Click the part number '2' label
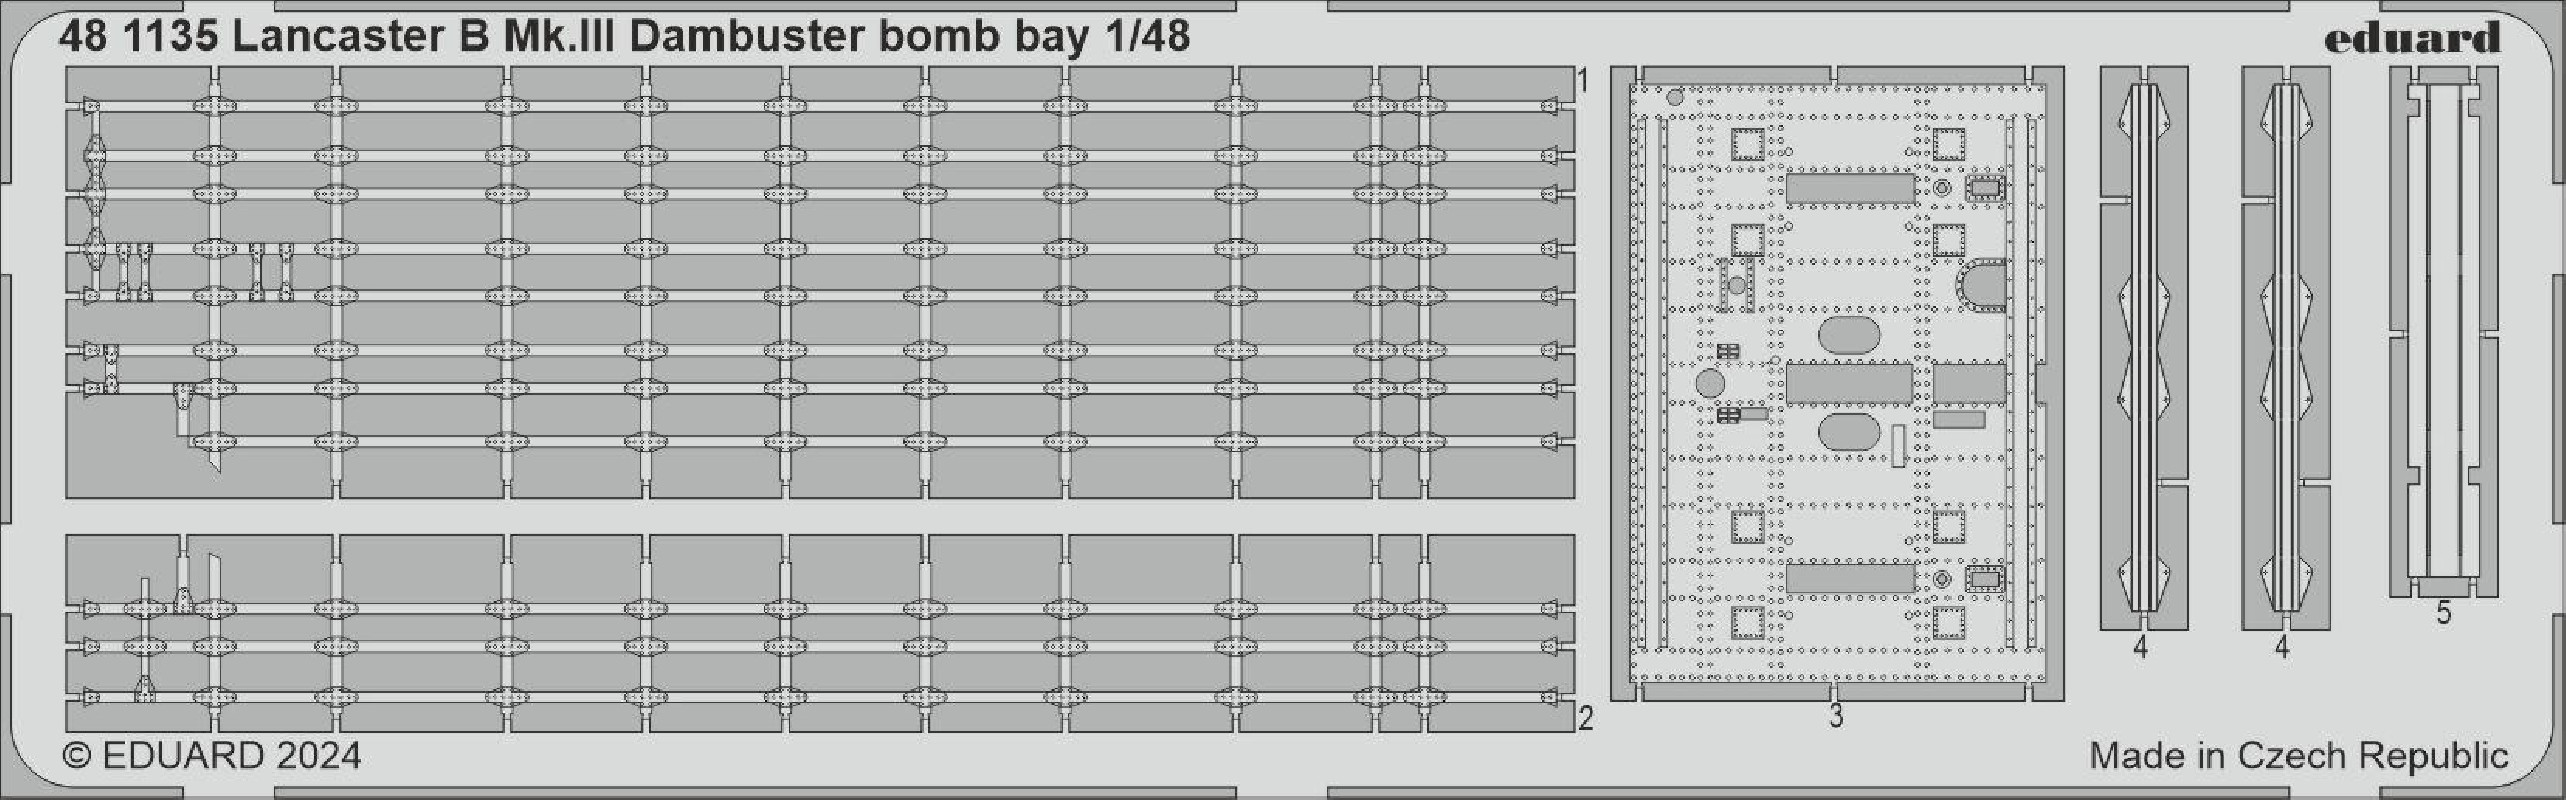 (x=1585, y=718)
